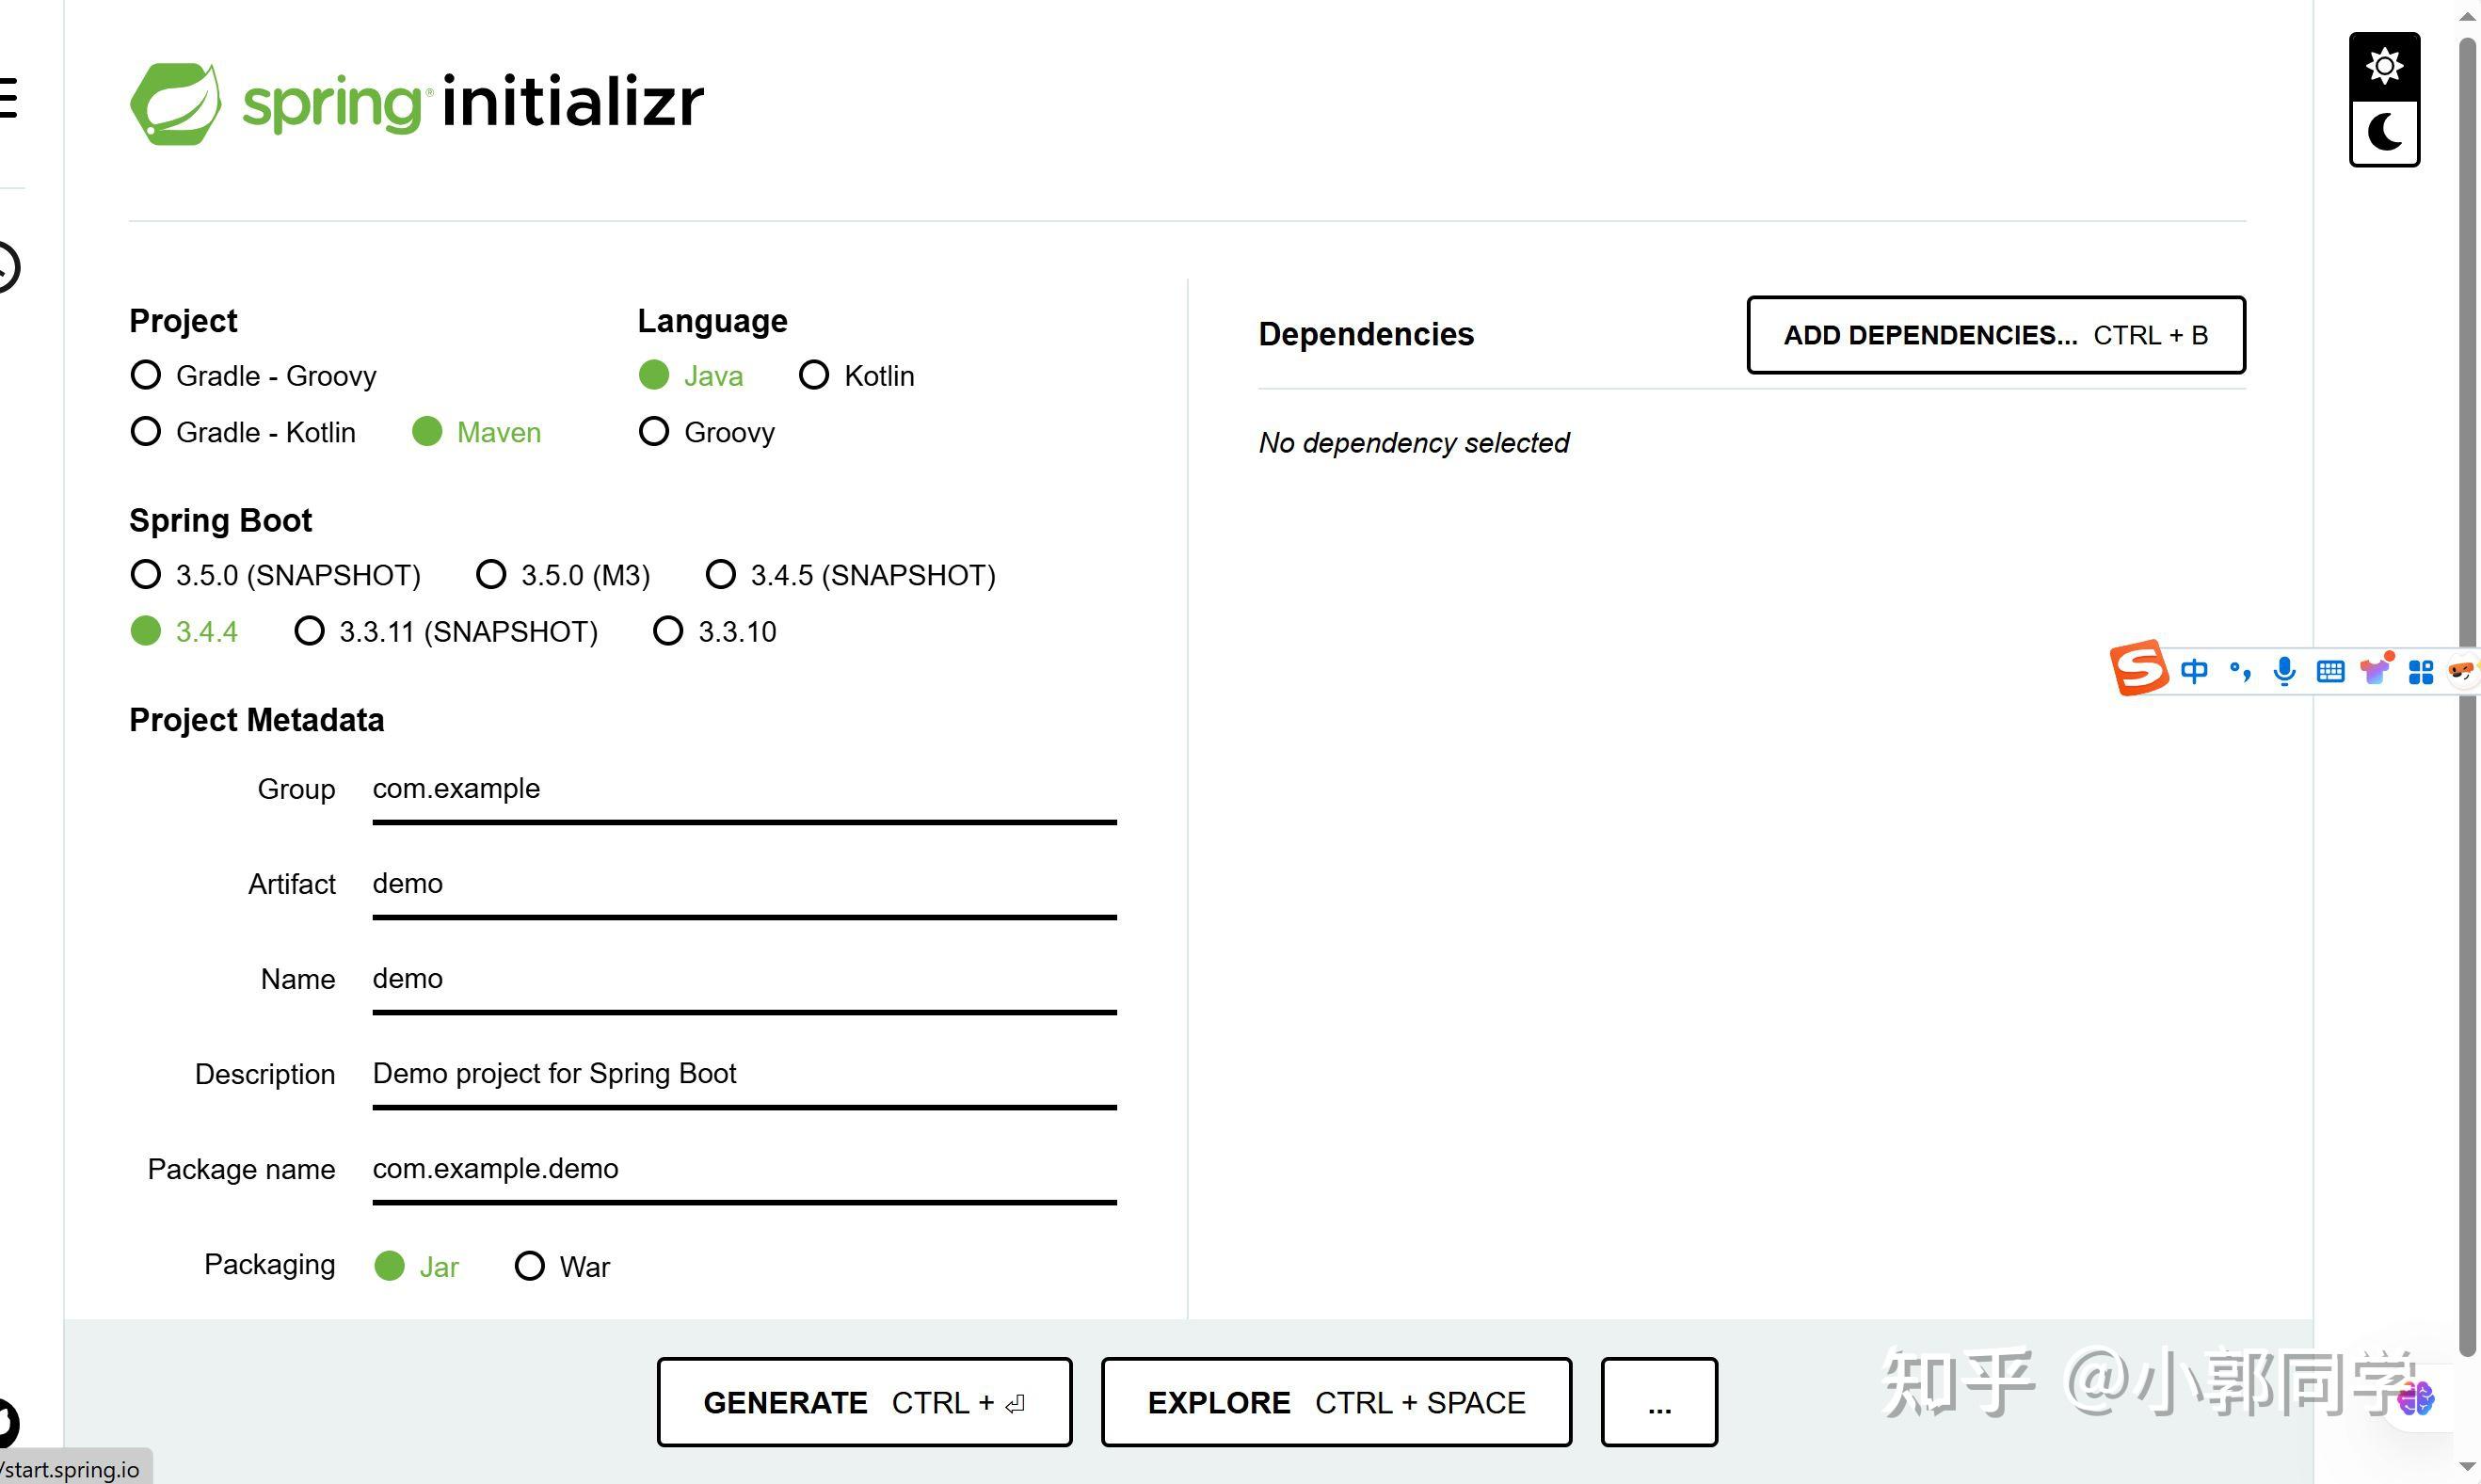Viewport: 2481px width, 1484px height.
Task: Click the page scrollbar up arrow
Action: coord(2468,17)
